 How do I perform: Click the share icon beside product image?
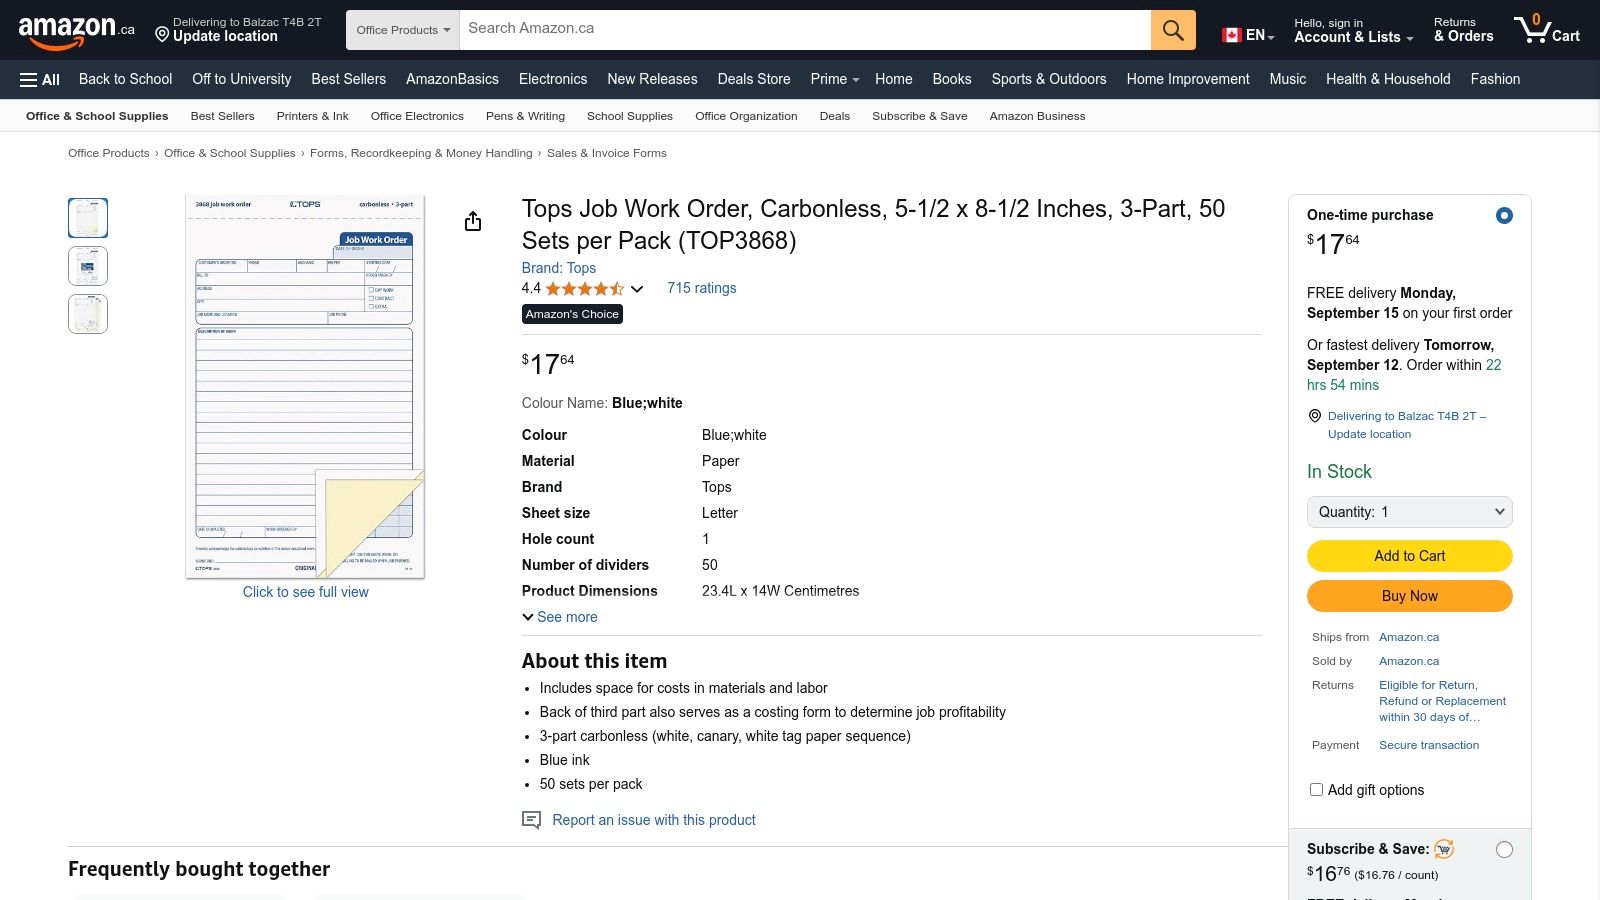click(473, 222)
